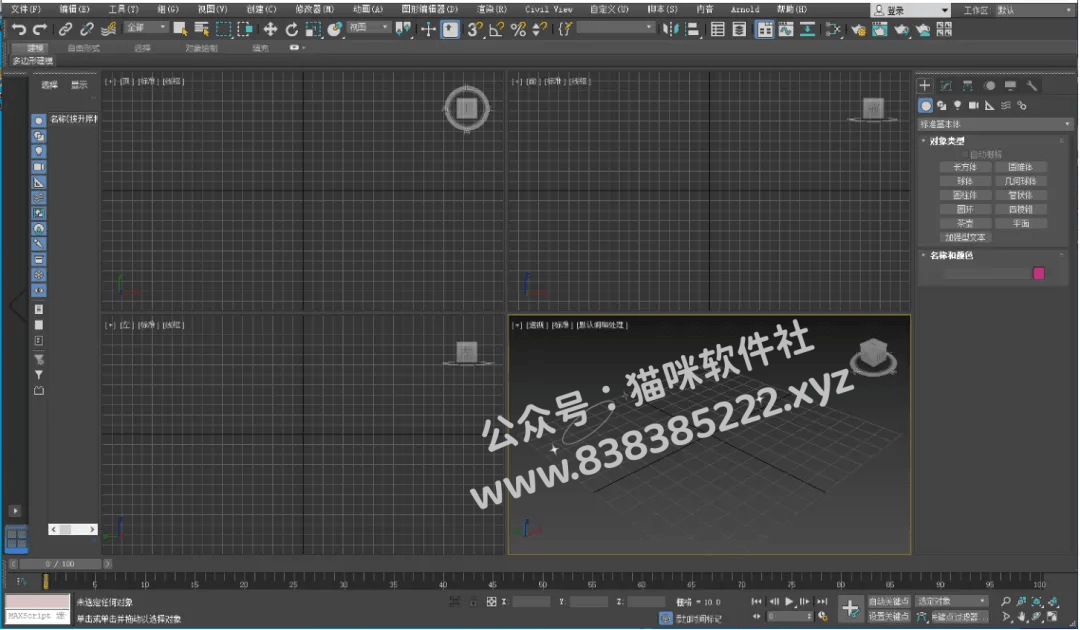Toggle the Scene Explorer icon

click(718, 29)
